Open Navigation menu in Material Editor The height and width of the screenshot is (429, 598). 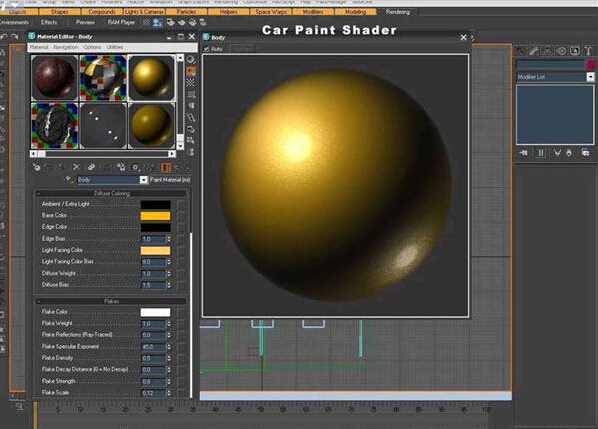pyautogui.click(x=66, y=47)
